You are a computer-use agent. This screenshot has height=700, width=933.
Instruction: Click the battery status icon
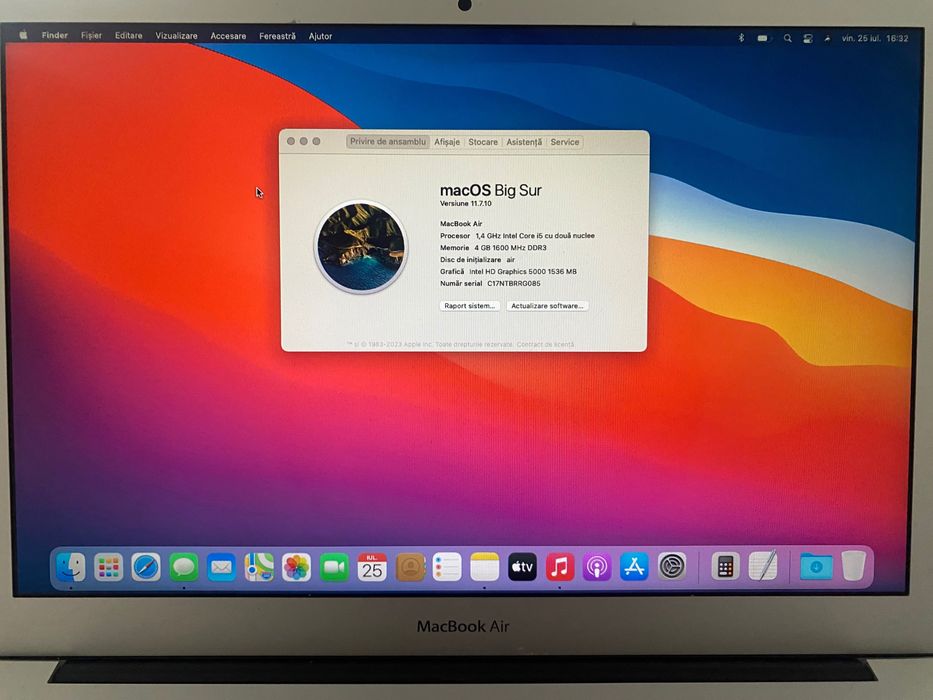tap(763, 38)
